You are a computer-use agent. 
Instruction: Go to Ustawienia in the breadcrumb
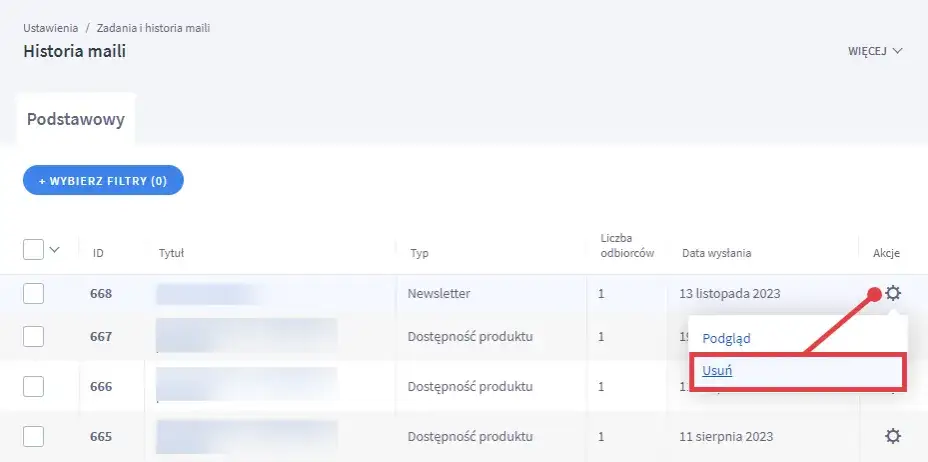(50, 28)
